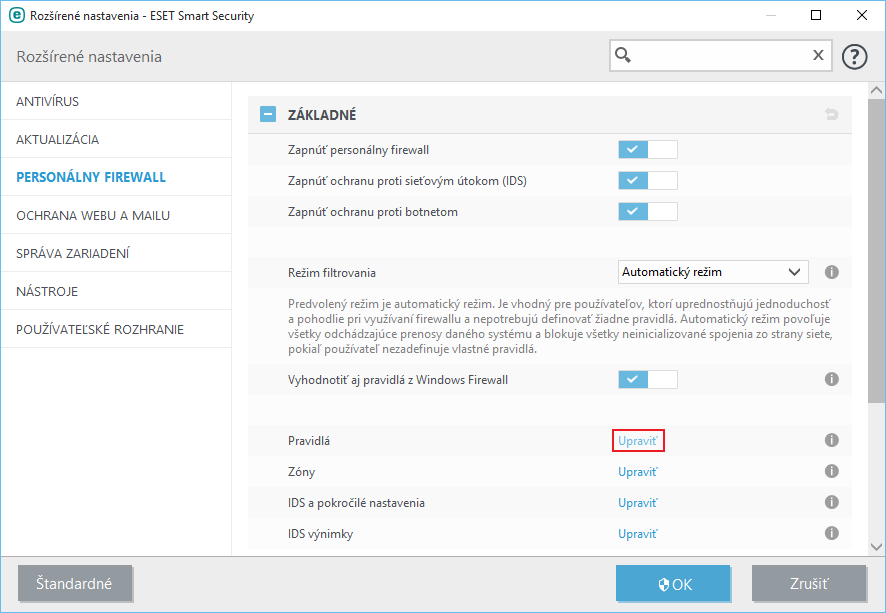Select OCHRANA WEBU A MAILU in sidebar
886x613 pixels.
point(93,216)
